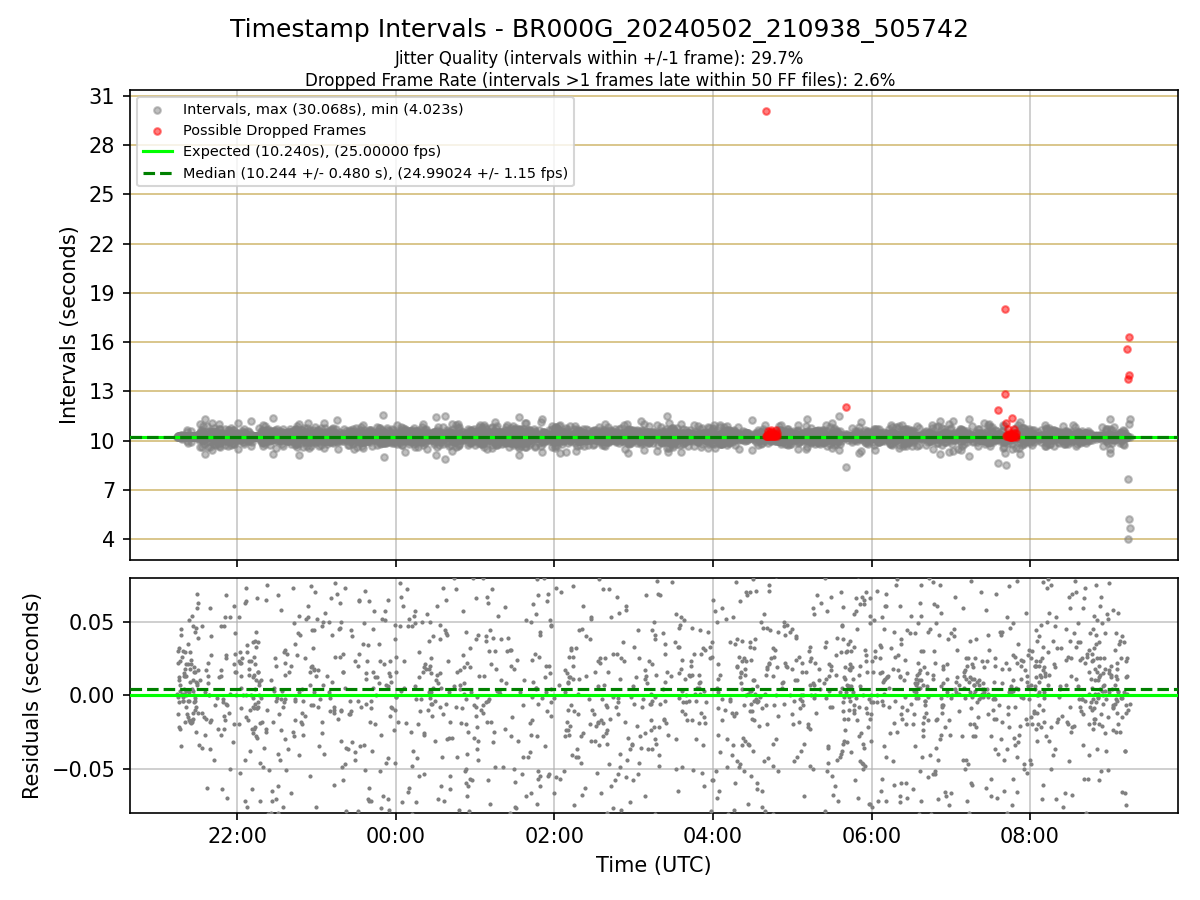Click the y-axis tick label '31'
The height and width of the screenshot is (900, 1200).
click(101, 97)
